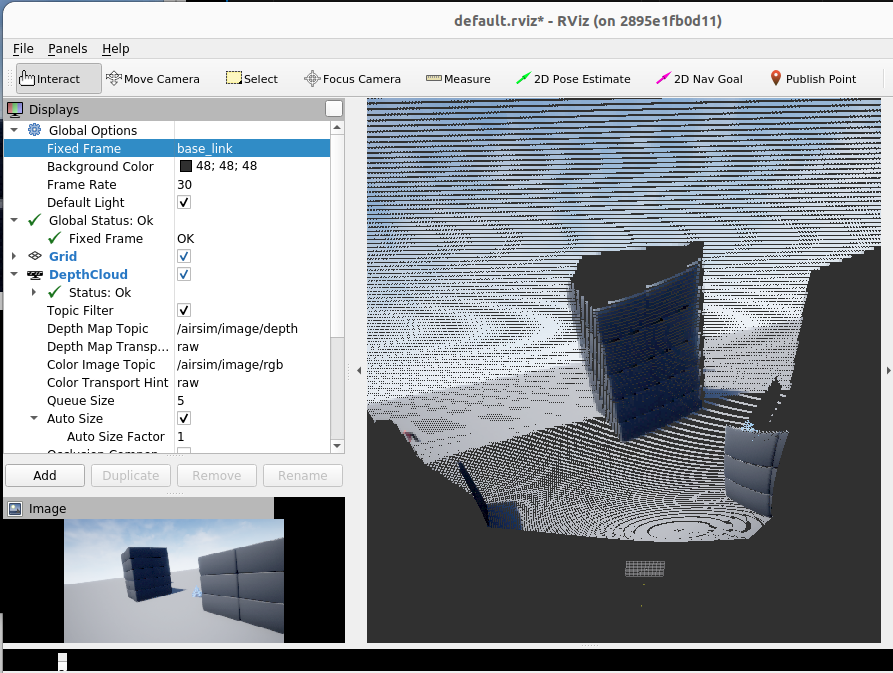This screenshot has width=893, height=673.
Task: Click the Publish Point tool
Action: 812,79
